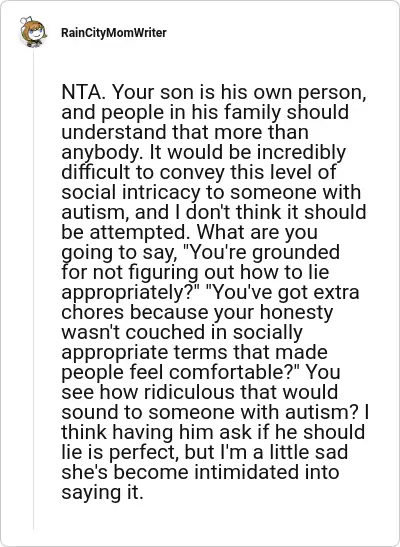
Task: Click the line starting 'autism, and I don't think'
Action: [214, 212]
